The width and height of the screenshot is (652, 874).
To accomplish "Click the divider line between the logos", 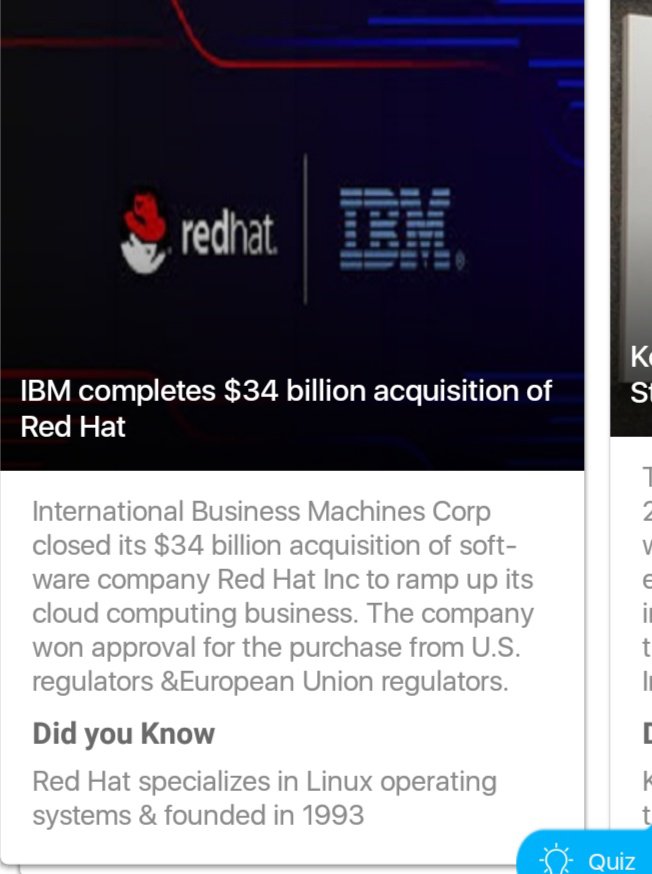I will pos(306,229).
